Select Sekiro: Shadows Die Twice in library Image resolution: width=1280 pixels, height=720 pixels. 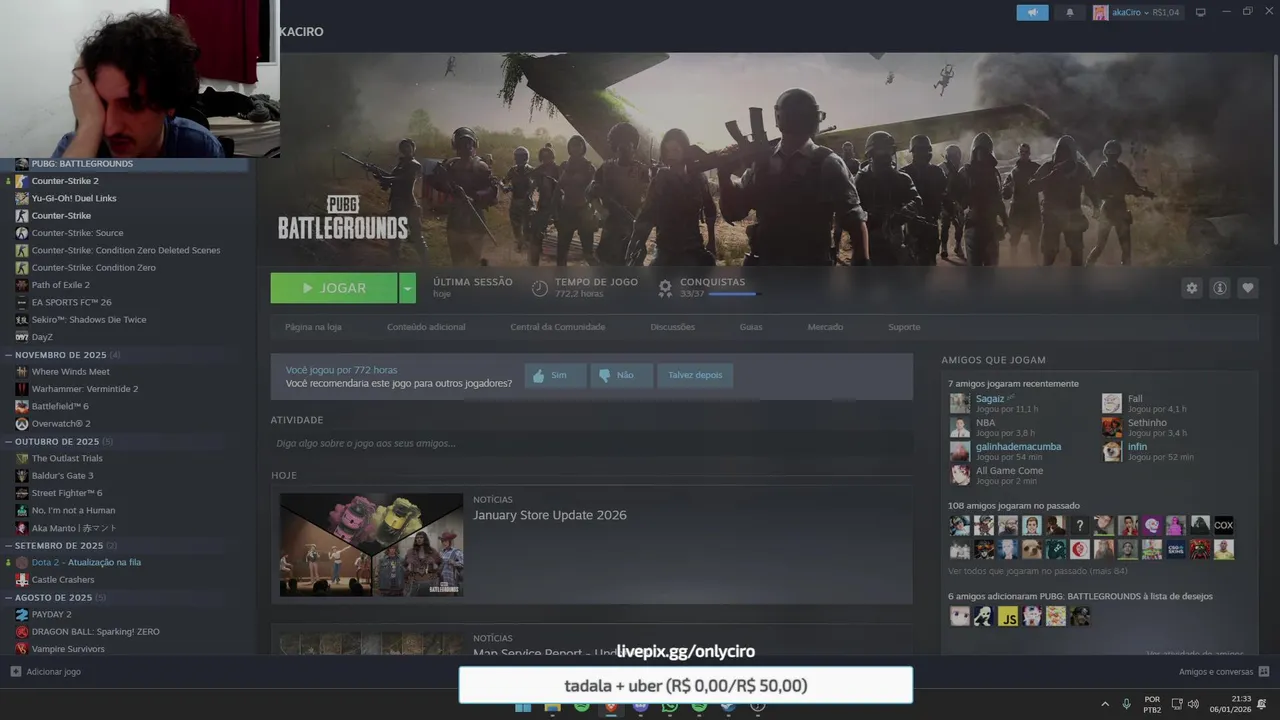(89, 320)
